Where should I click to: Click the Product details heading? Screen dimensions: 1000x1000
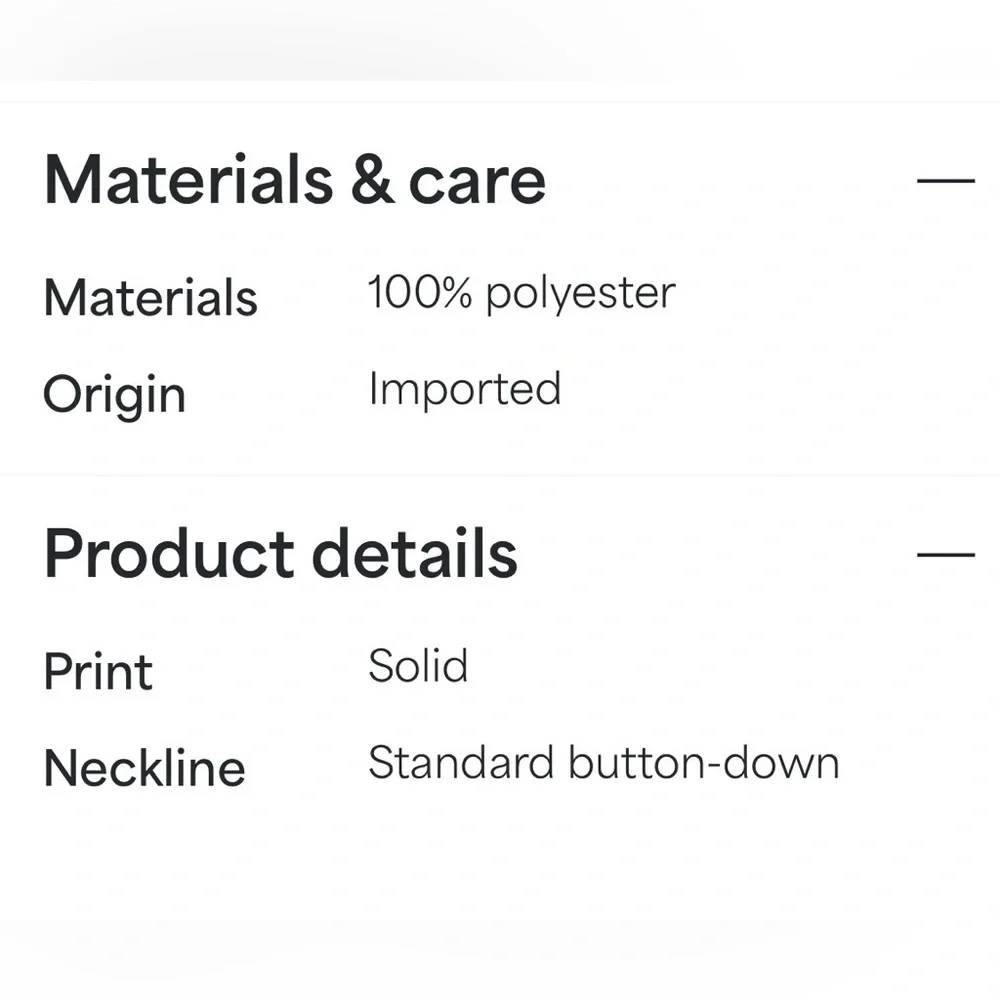(x=281, y=554)
